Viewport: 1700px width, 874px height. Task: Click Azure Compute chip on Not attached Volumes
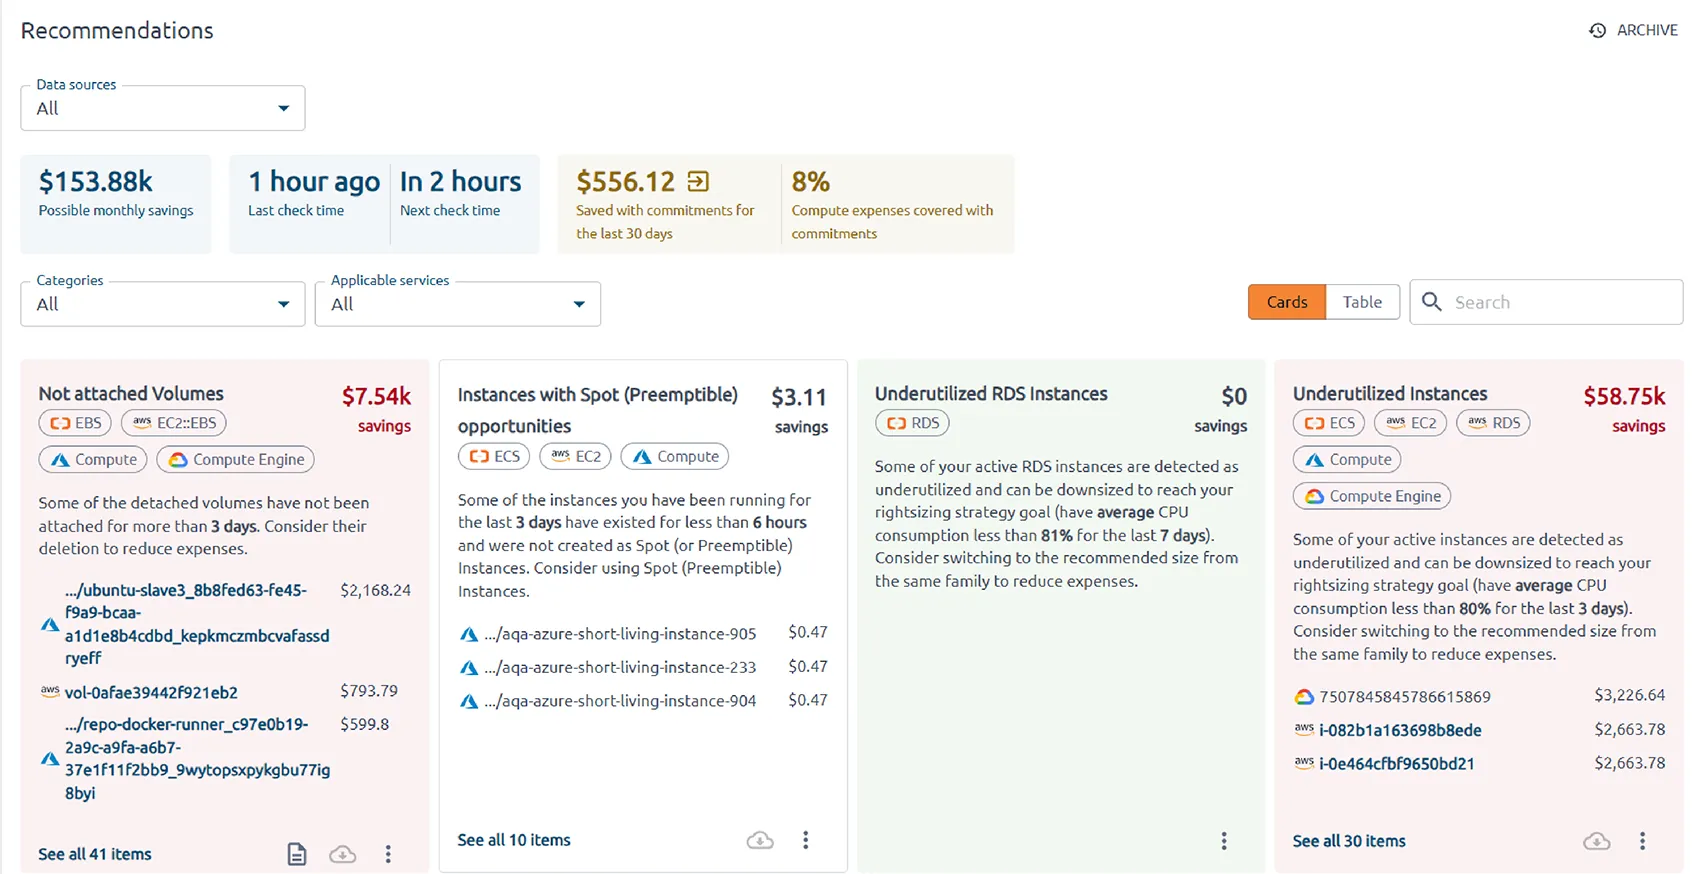click(x=93, y=460)
